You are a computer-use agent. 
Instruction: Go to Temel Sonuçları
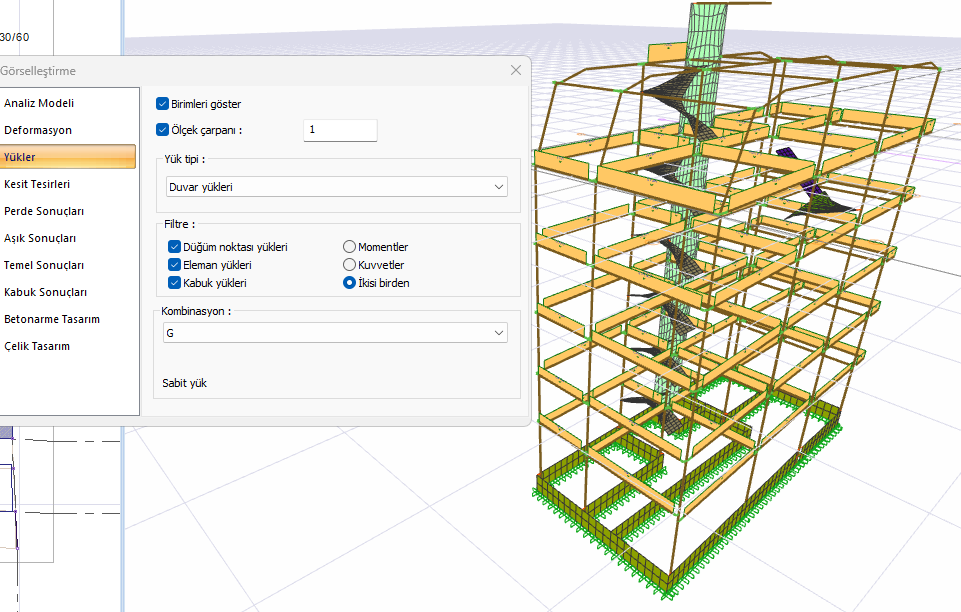[44, 265]
